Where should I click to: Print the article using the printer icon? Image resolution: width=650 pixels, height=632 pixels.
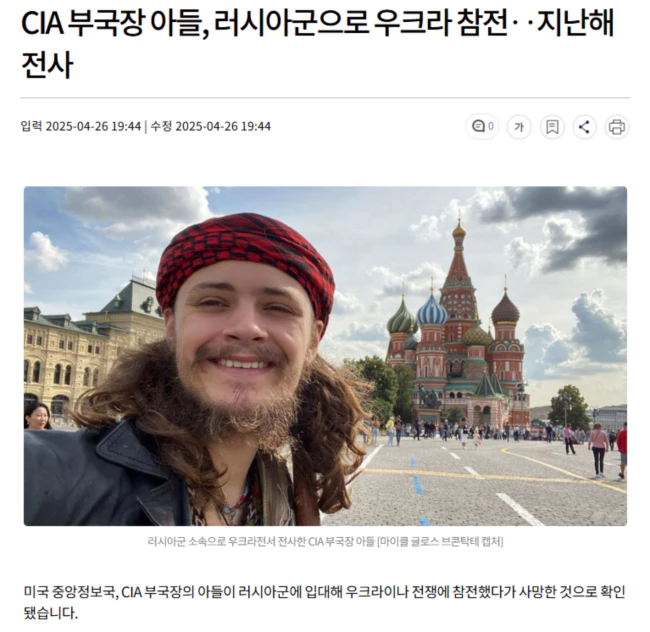coord(616,127)
